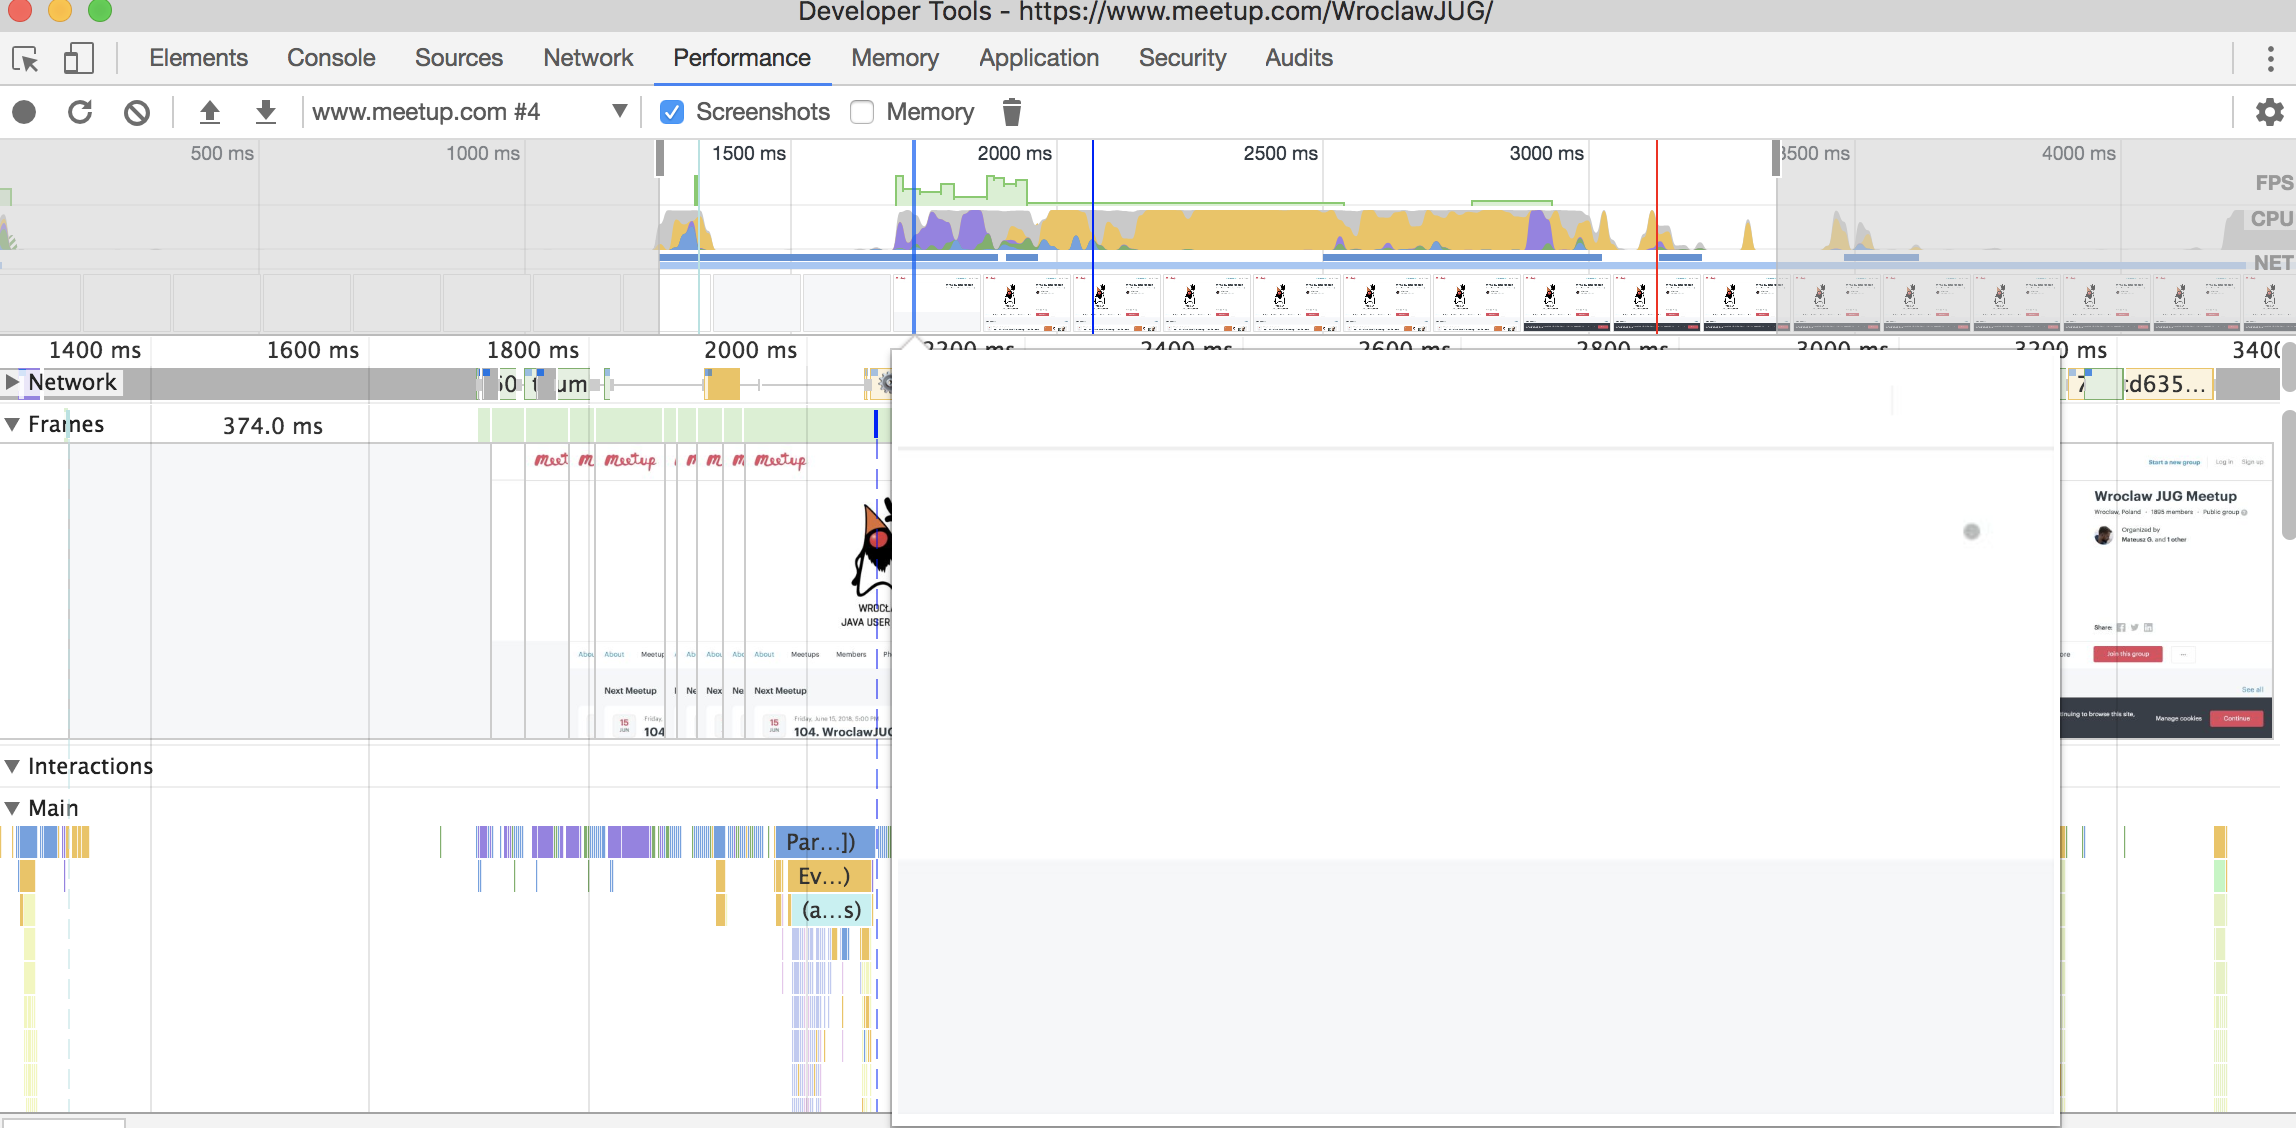Open capture settings gear icon
Viewport: 2296px width, 1128px height.
click(x=2269, y=112)
